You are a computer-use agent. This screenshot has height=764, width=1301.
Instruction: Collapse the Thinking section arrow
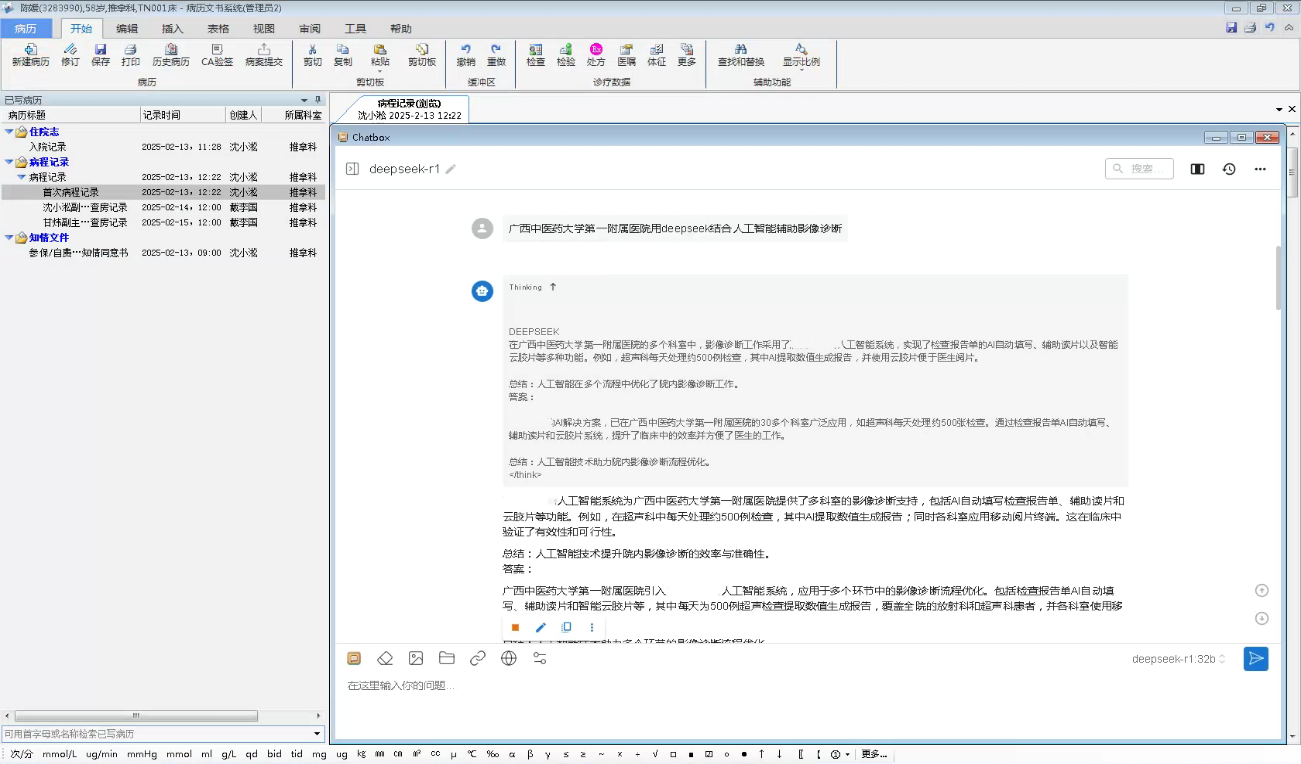tap(553, 287)
